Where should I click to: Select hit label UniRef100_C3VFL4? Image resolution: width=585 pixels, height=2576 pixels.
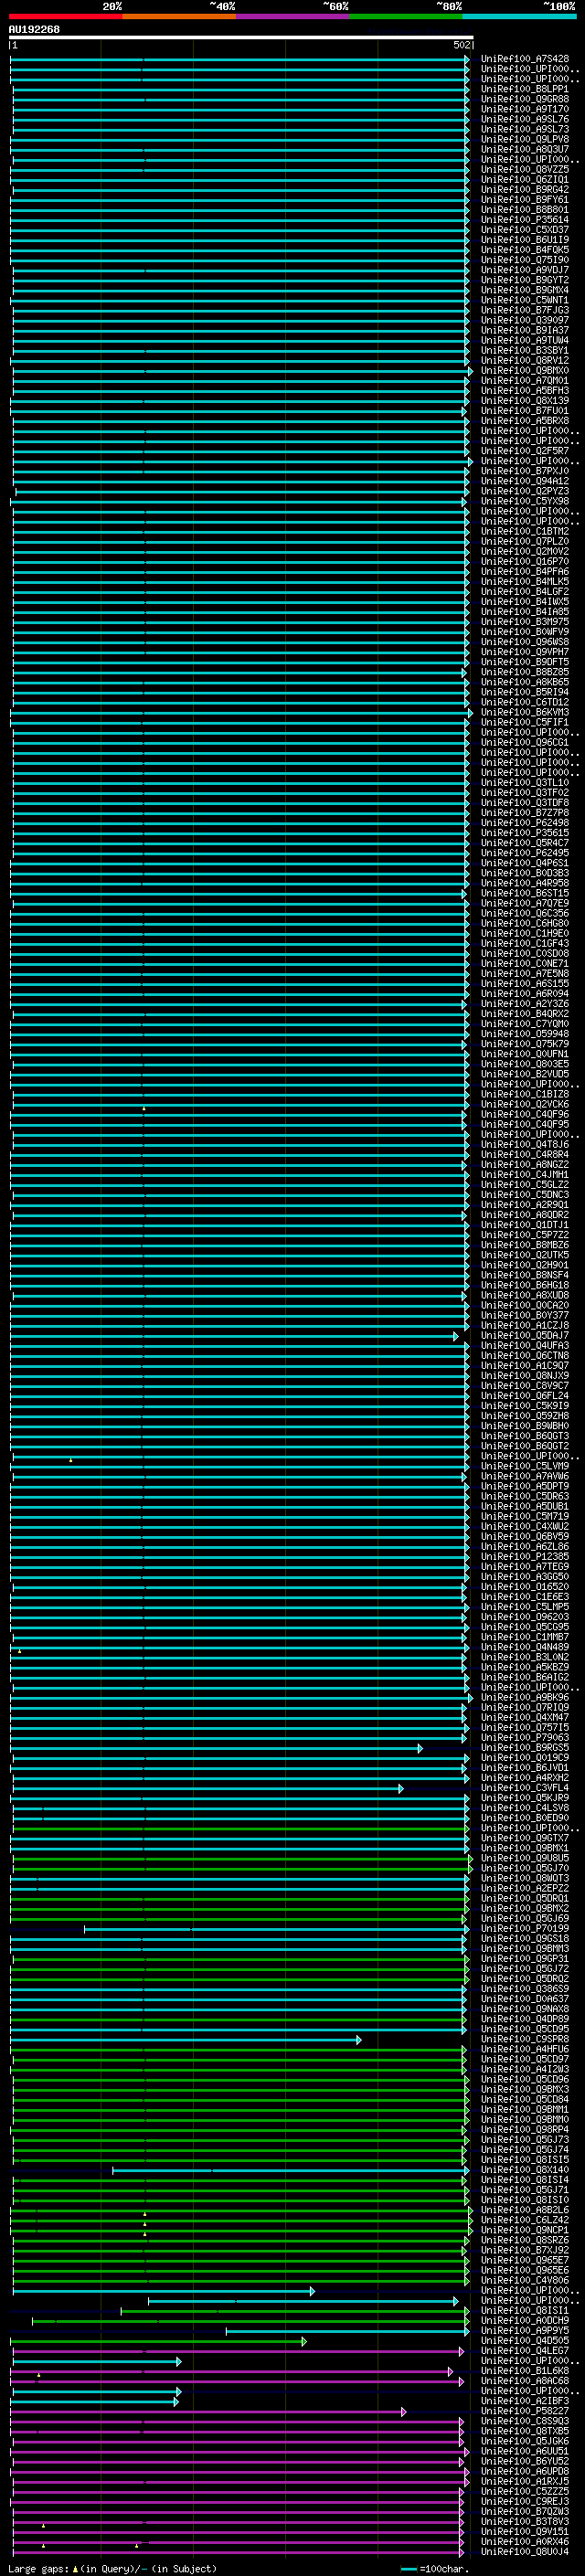(525, 1788)
